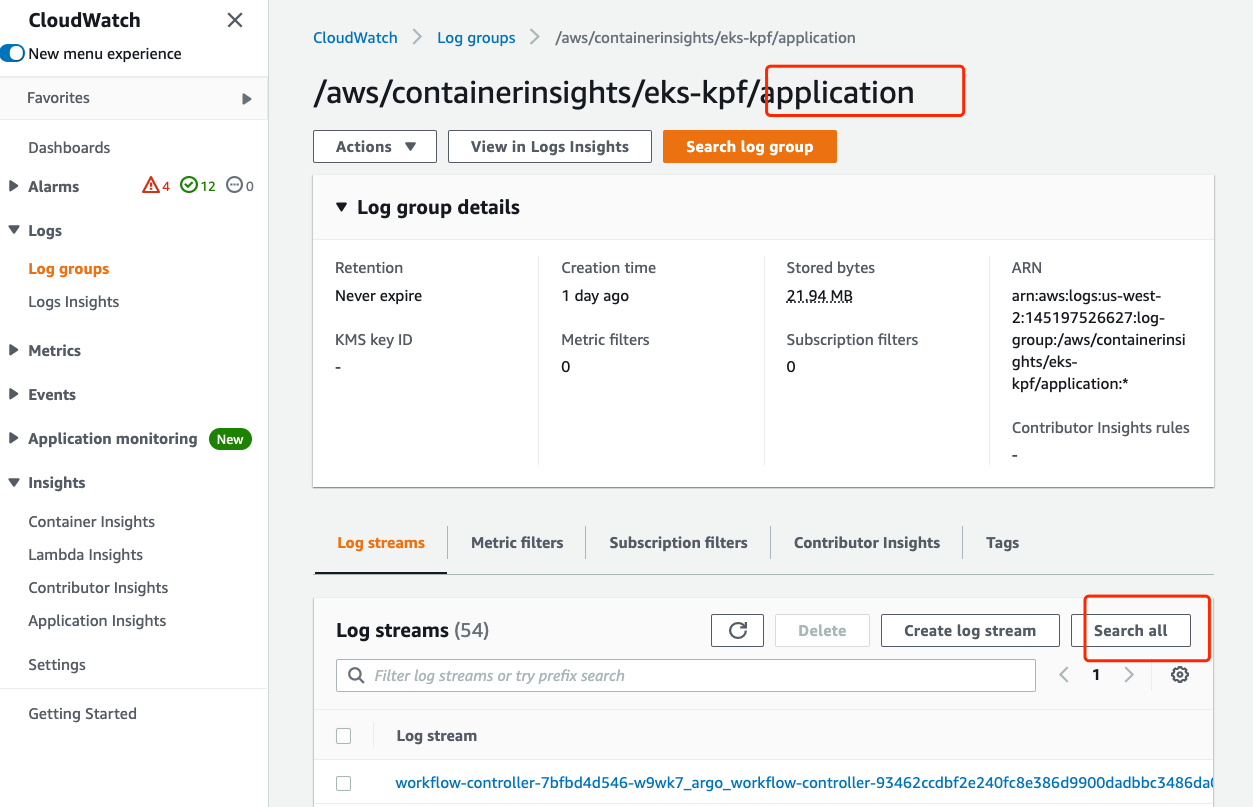Go to CloudWatch breadcrumb link
The image size is (1253, 807).
pyautogui.click(x=355, y=37)
